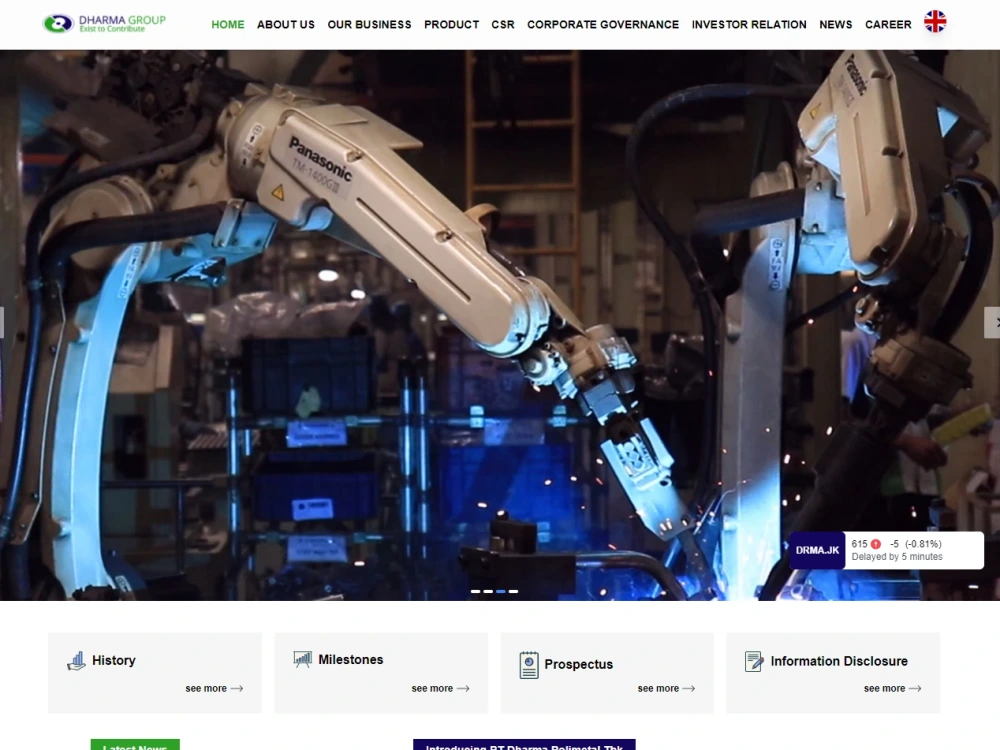Open the PRODUCT menu
The height and width of the screenshot is (750, 1000).
click(x=452, y=24)
